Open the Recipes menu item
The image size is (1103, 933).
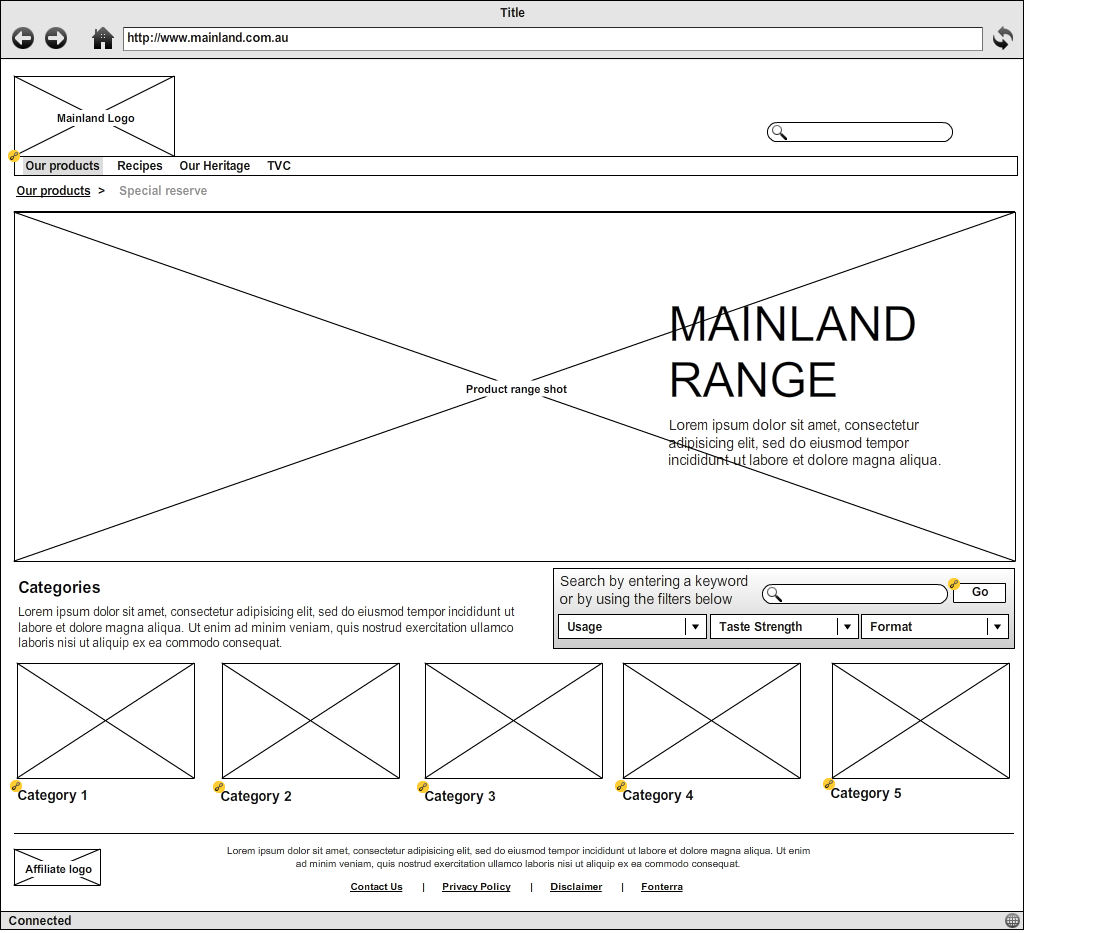pos(139,166)
